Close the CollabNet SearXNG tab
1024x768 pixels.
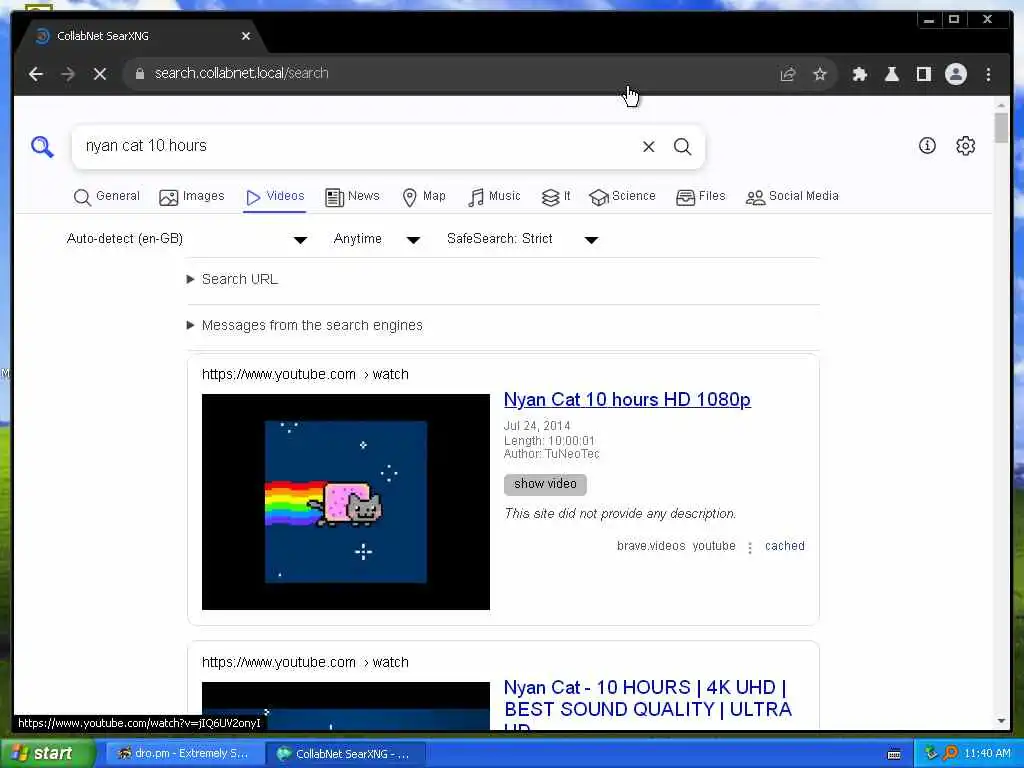click(x=246, y=36)
